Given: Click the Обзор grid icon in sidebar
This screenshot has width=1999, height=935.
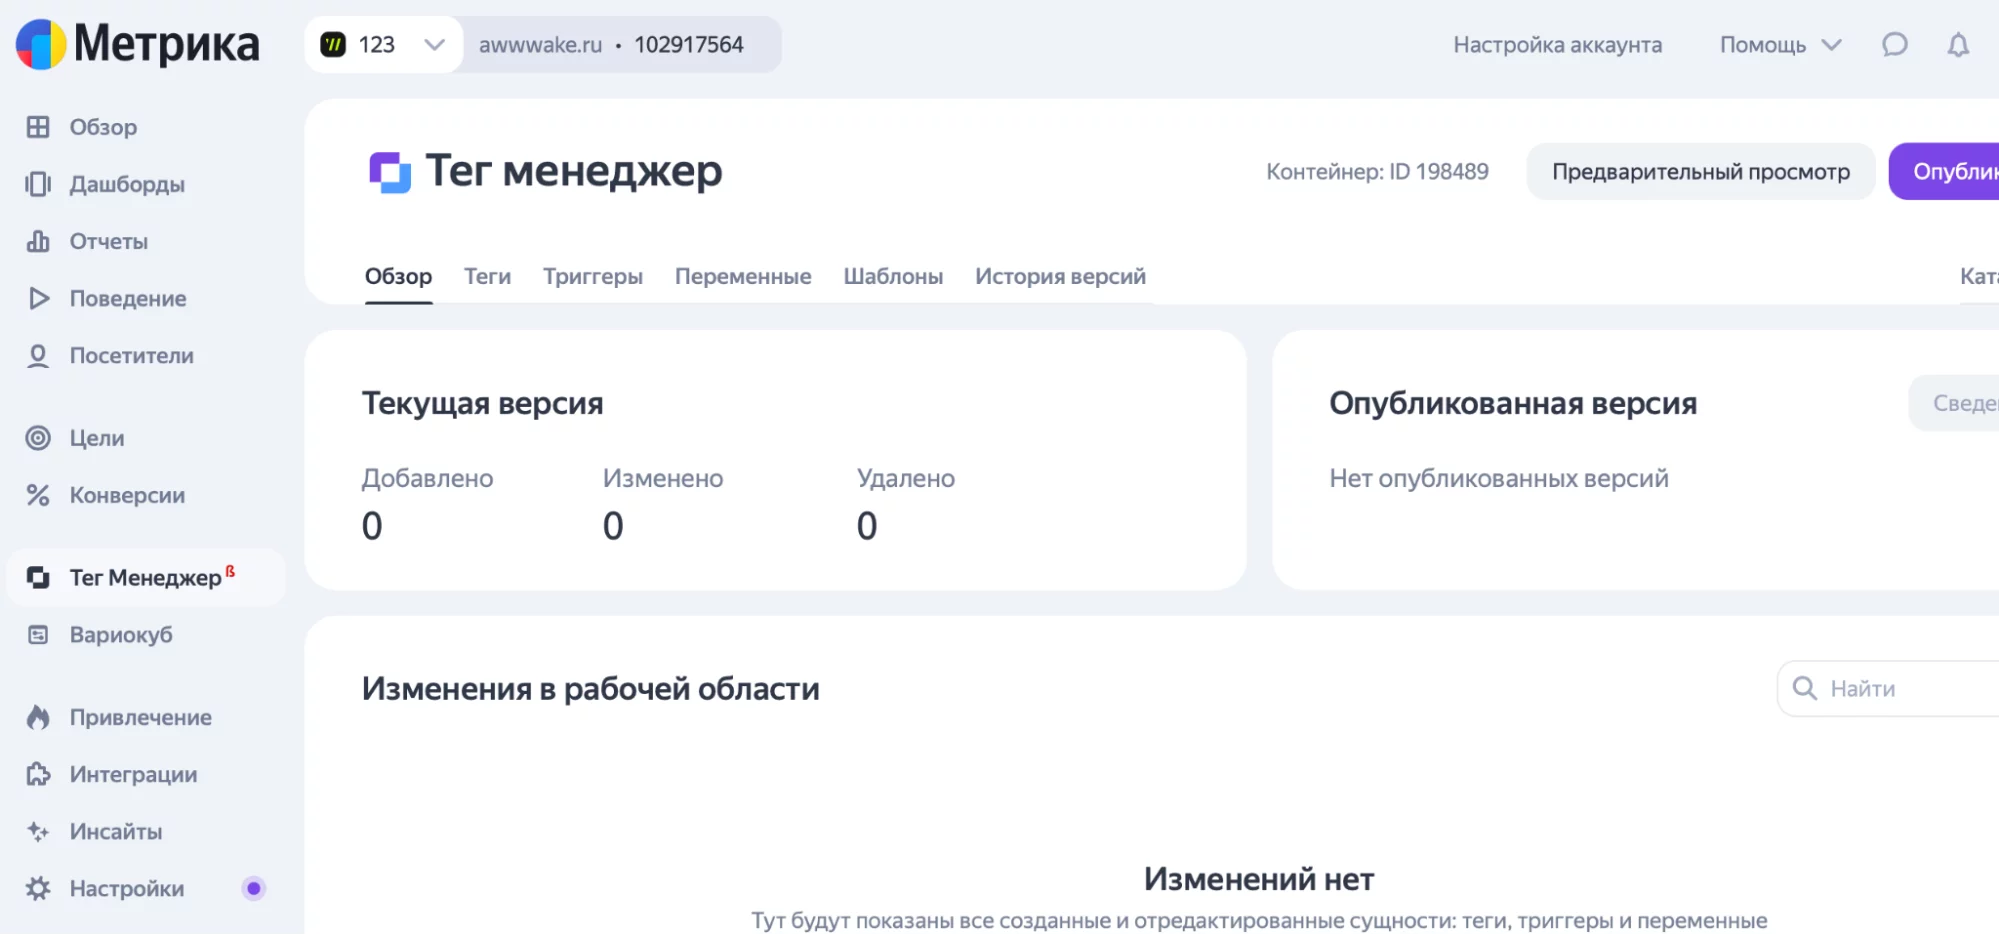Looking at the screenshot, I should 38,127.
